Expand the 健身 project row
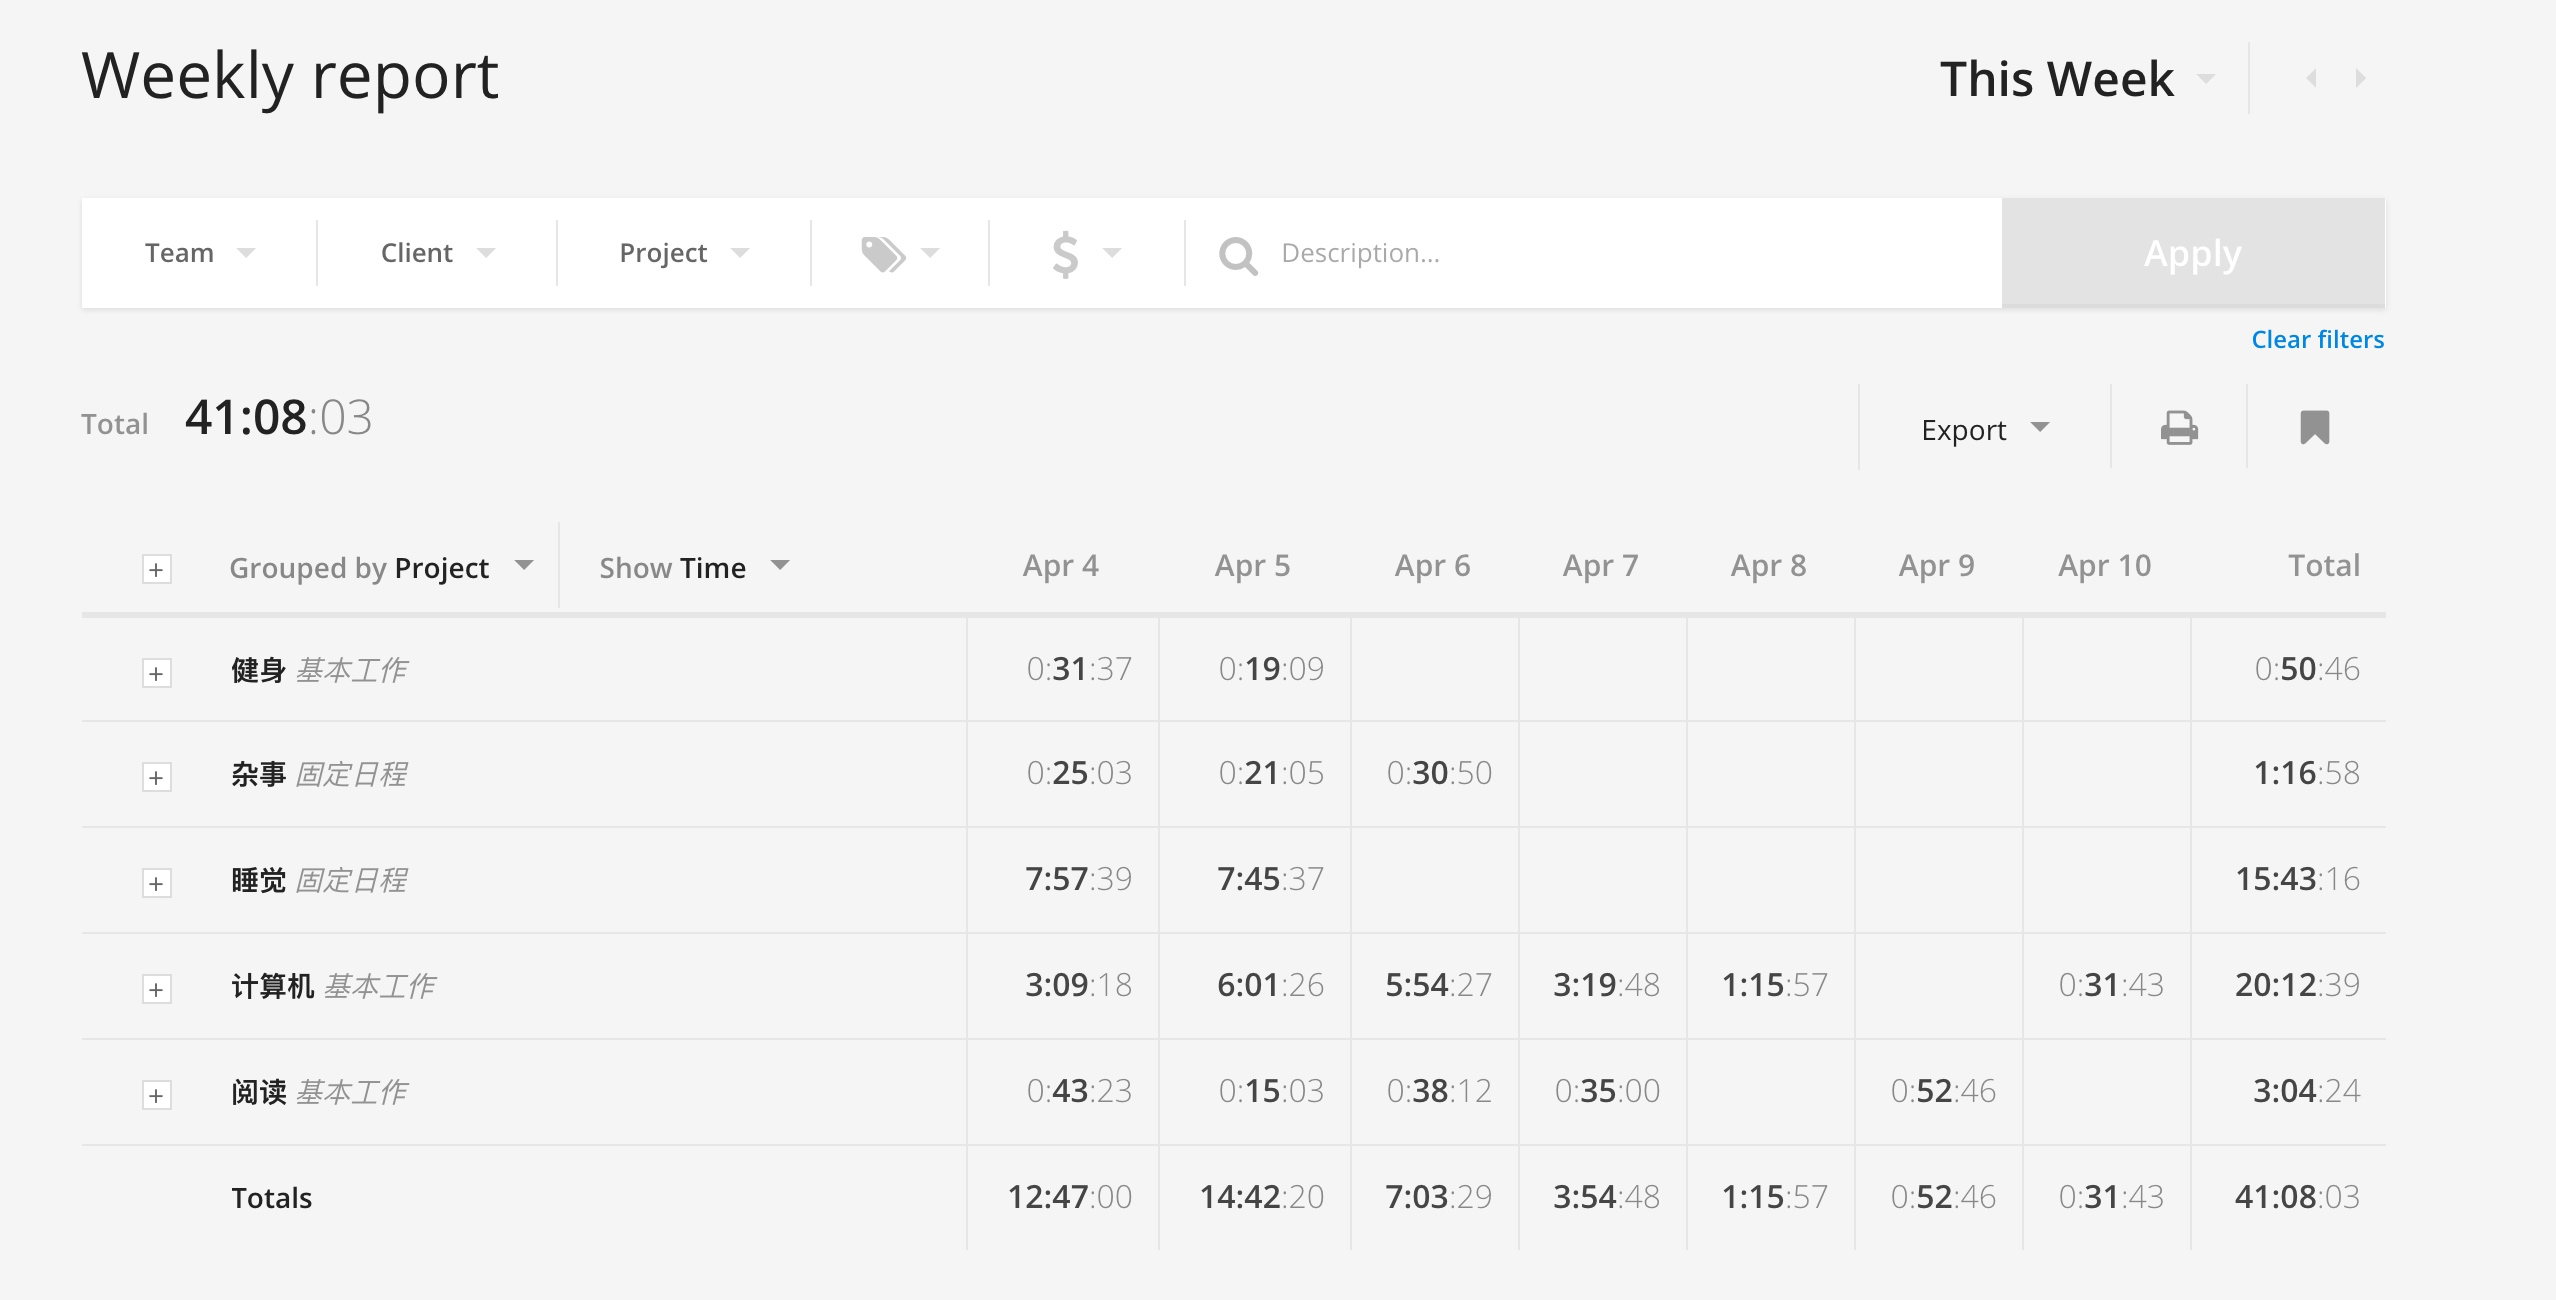The image size is (2556, 1300). pyautogui.click(x=156, y=673)
